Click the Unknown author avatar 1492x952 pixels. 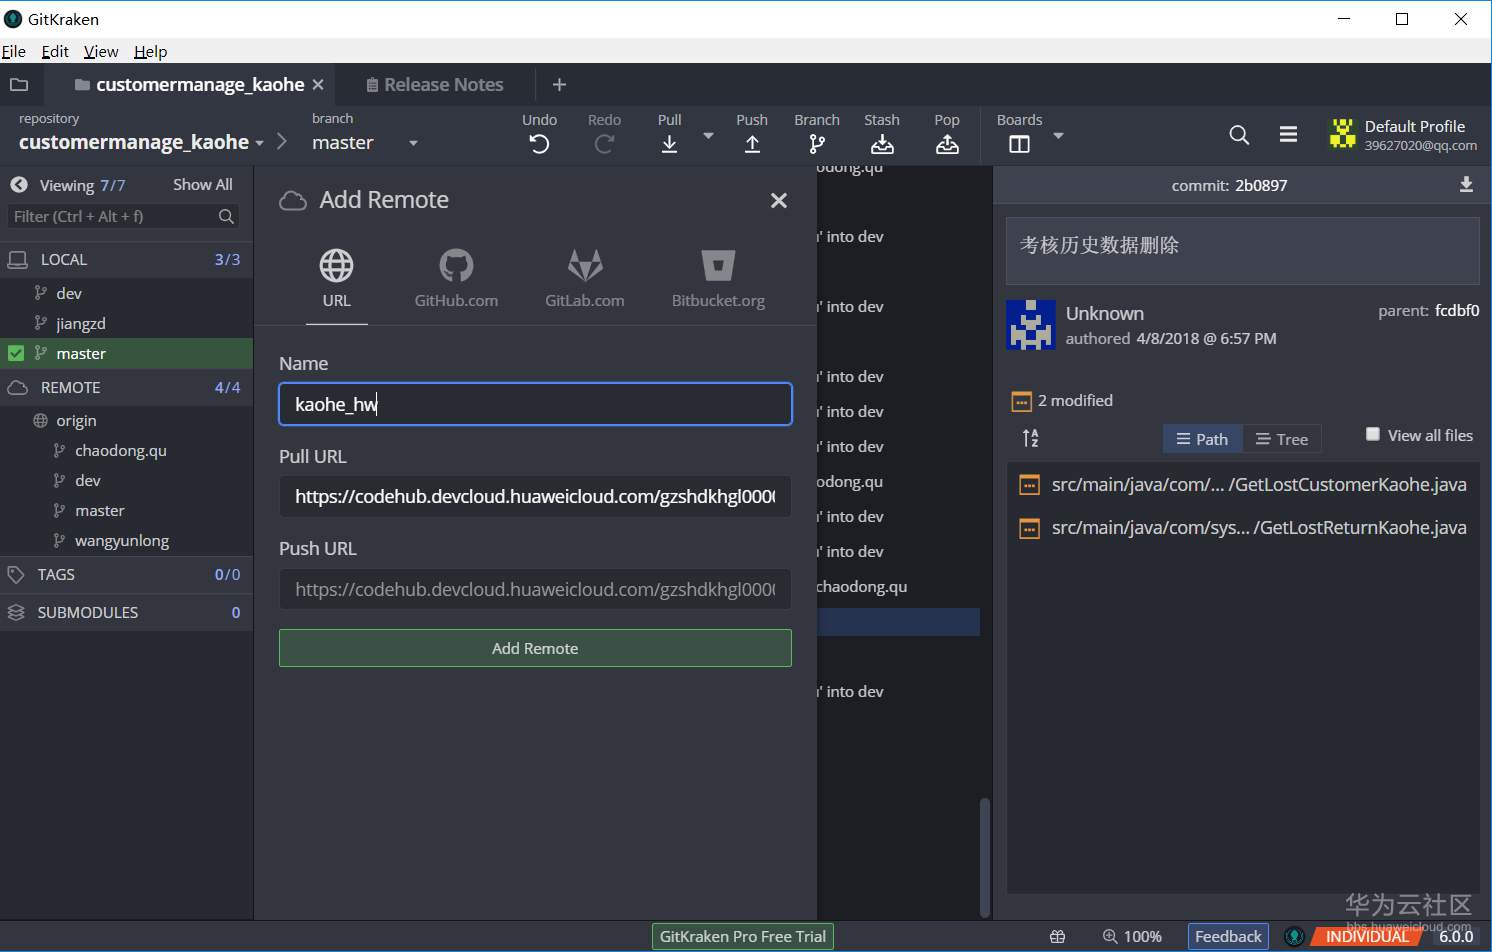[1031, 324]
